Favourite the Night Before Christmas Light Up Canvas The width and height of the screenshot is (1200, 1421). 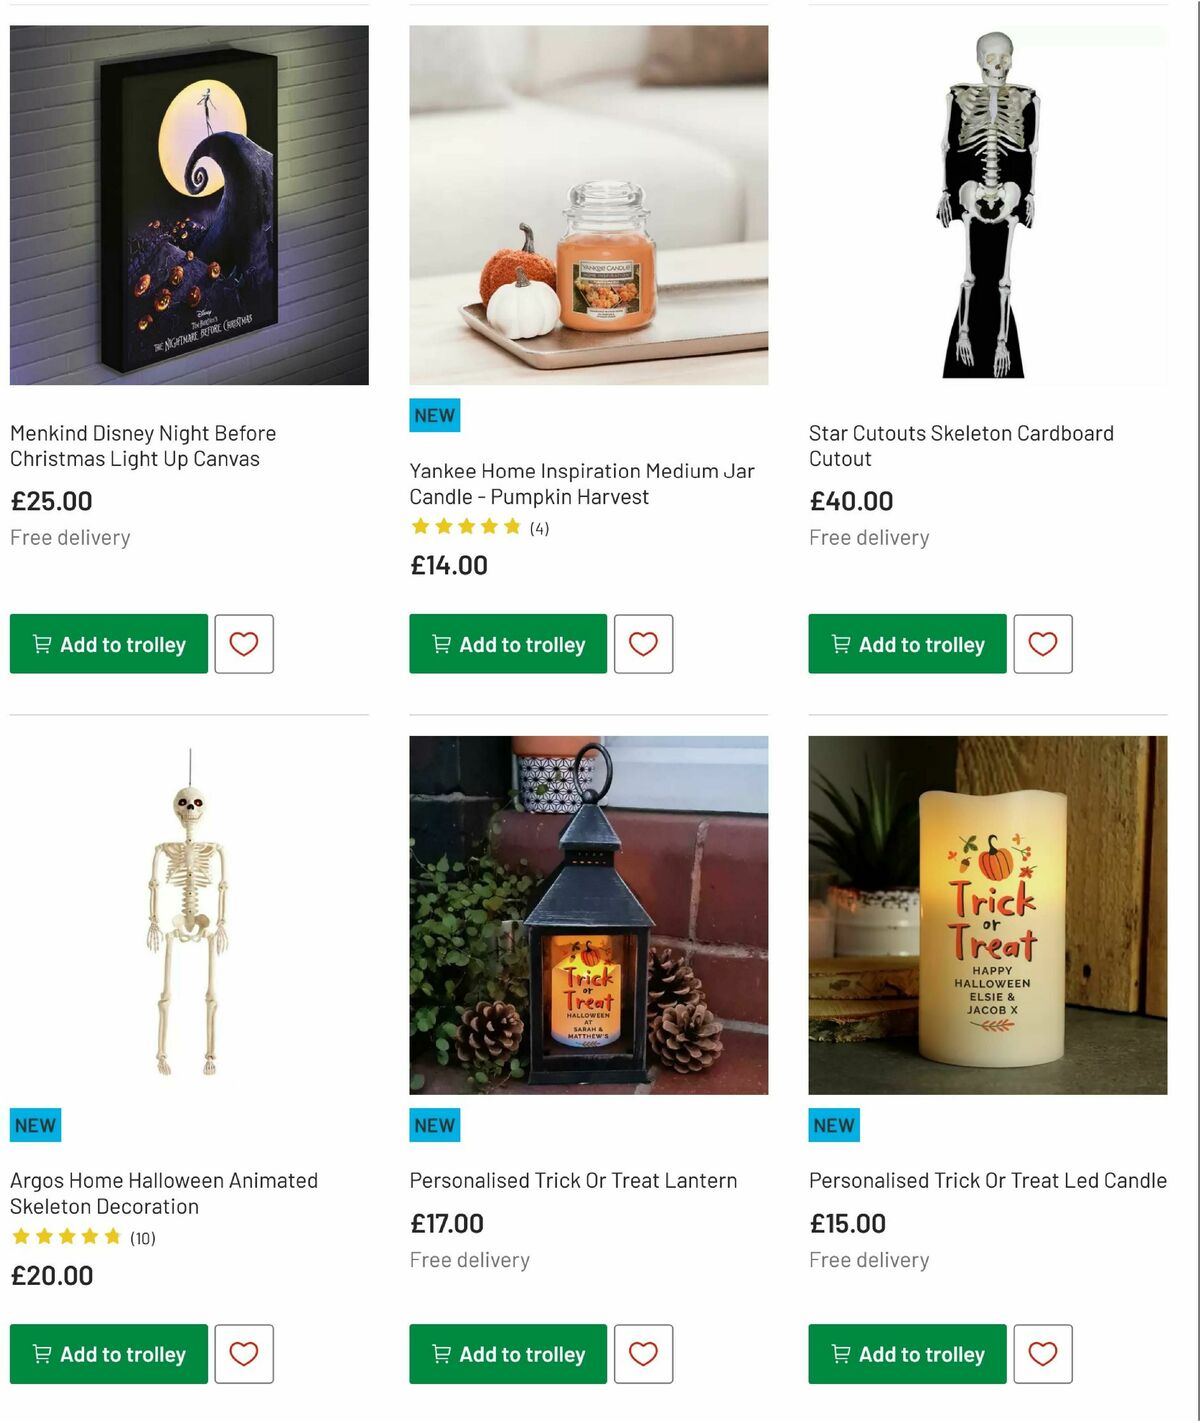pos(244,644)
